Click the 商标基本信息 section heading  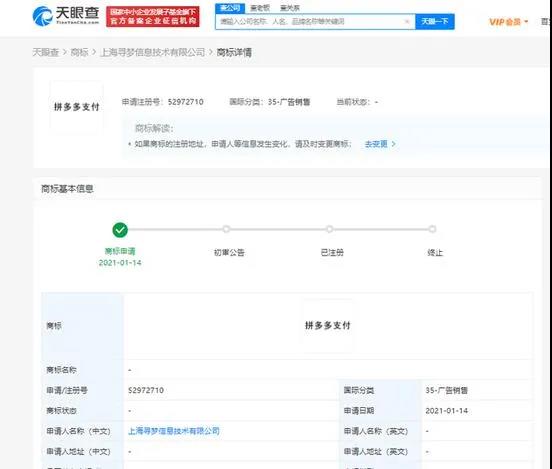click(x=67, y=189)
